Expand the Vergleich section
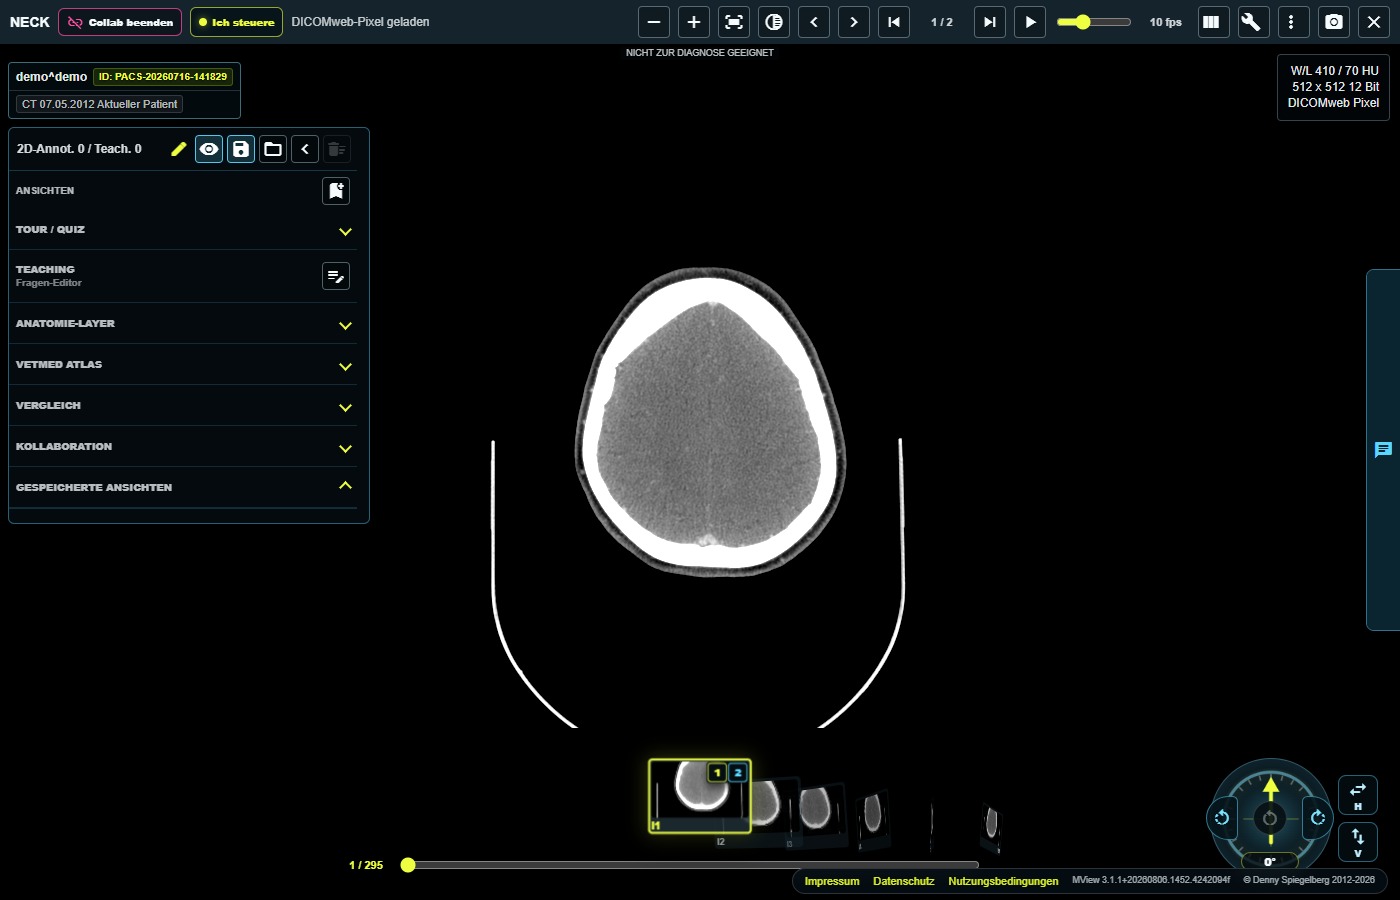Image resolution: width=1400 pixels, height=900 pixels. pos(185,406)
